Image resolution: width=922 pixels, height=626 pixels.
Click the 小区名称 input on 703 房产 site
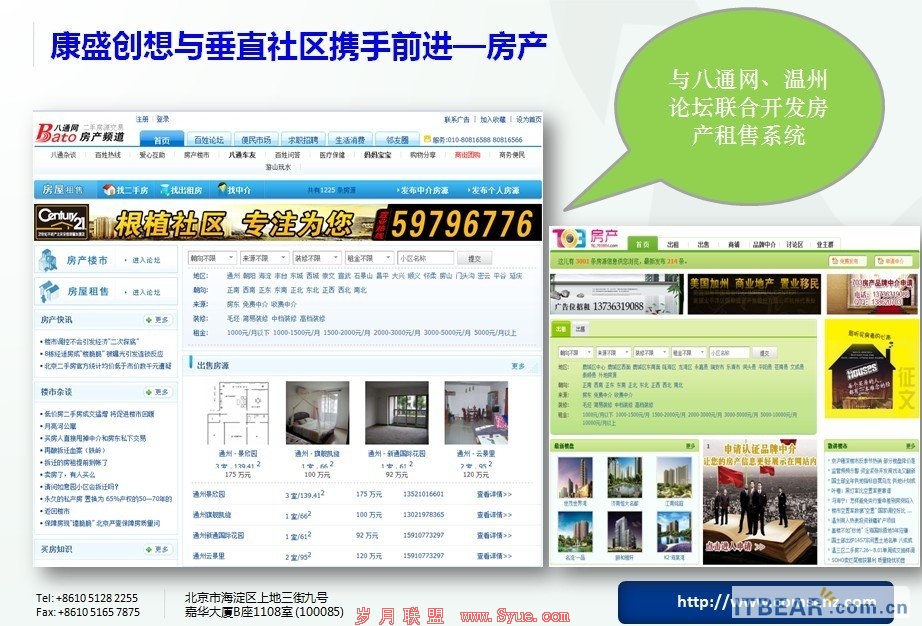click(729, 353)
